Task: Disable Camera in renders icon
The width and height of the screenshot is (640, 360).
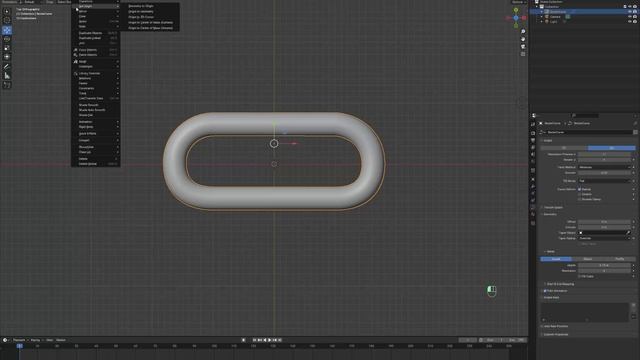Action: tap(635, 17)
